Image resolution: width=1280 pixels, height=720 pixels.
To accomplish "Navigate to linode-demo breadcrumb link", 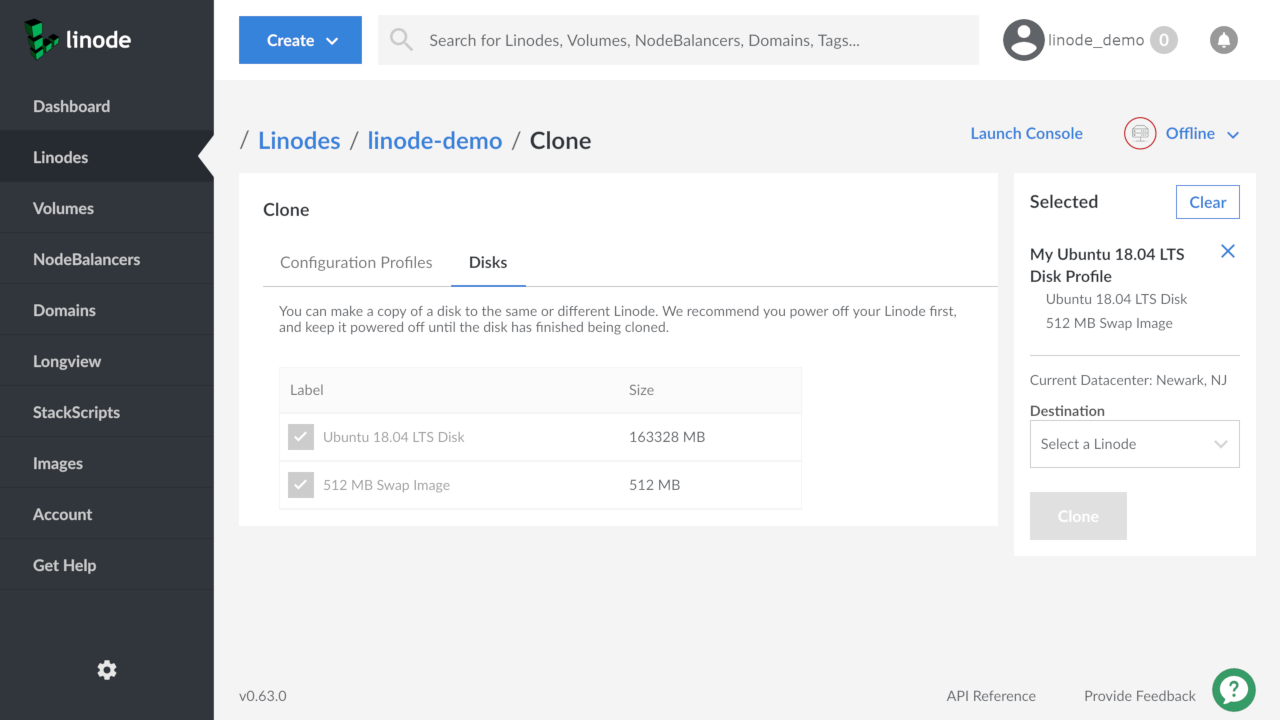I will (x=434, y=141).
